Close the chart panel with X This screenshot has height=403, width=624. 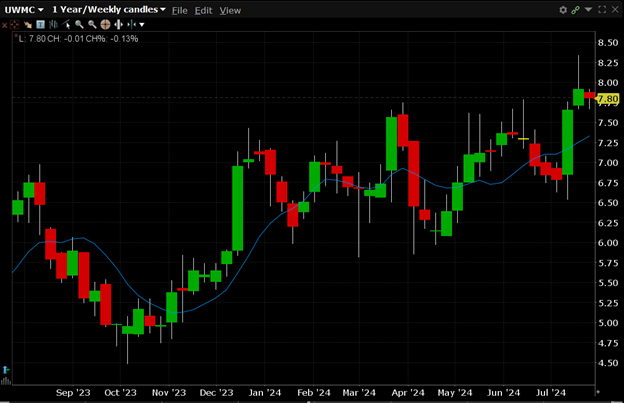pyautogui.click(x=615, y=10)
